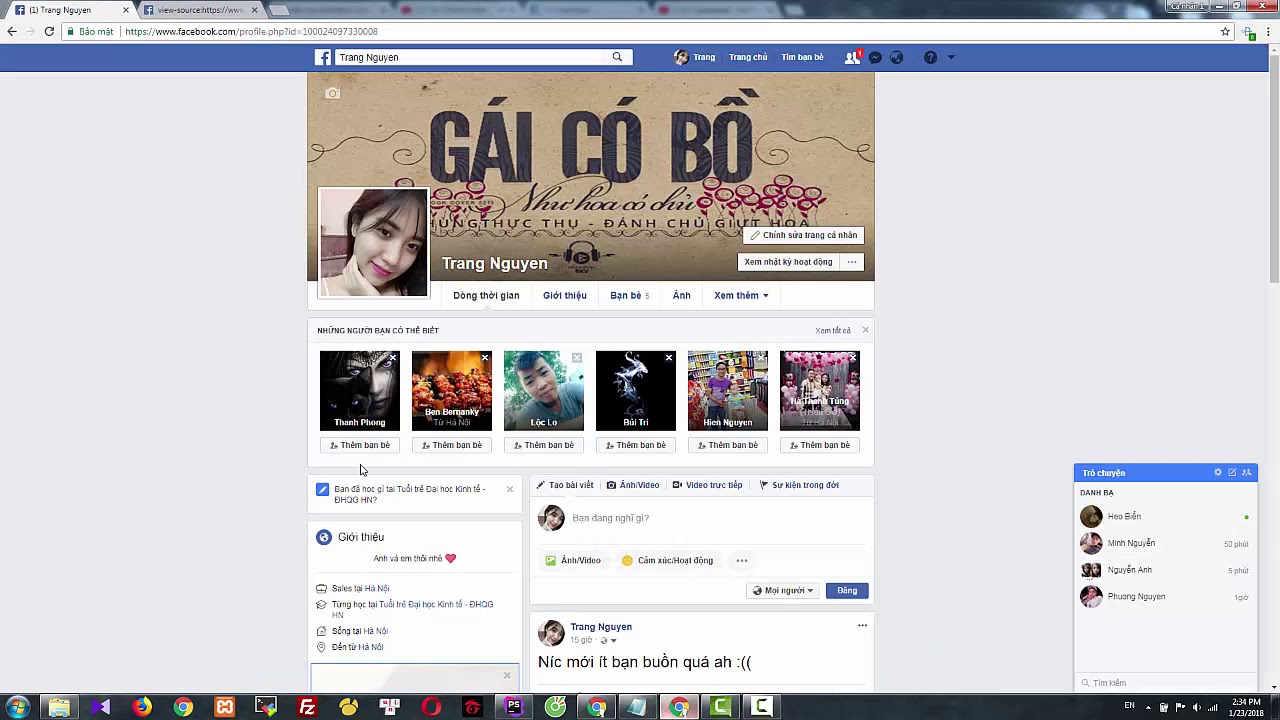Open Bạn bè tab
This screenshot has width=1280, height=720.
[630, 295]
